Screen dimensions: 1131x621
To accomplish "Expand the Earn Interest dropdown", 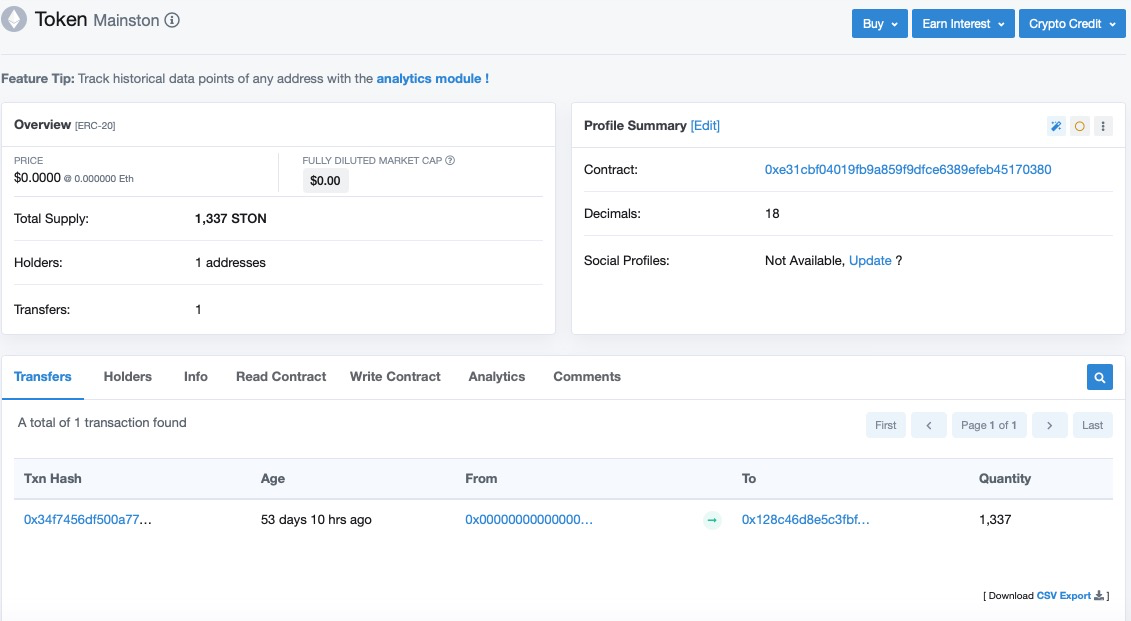I will click(x=963, y=24).
